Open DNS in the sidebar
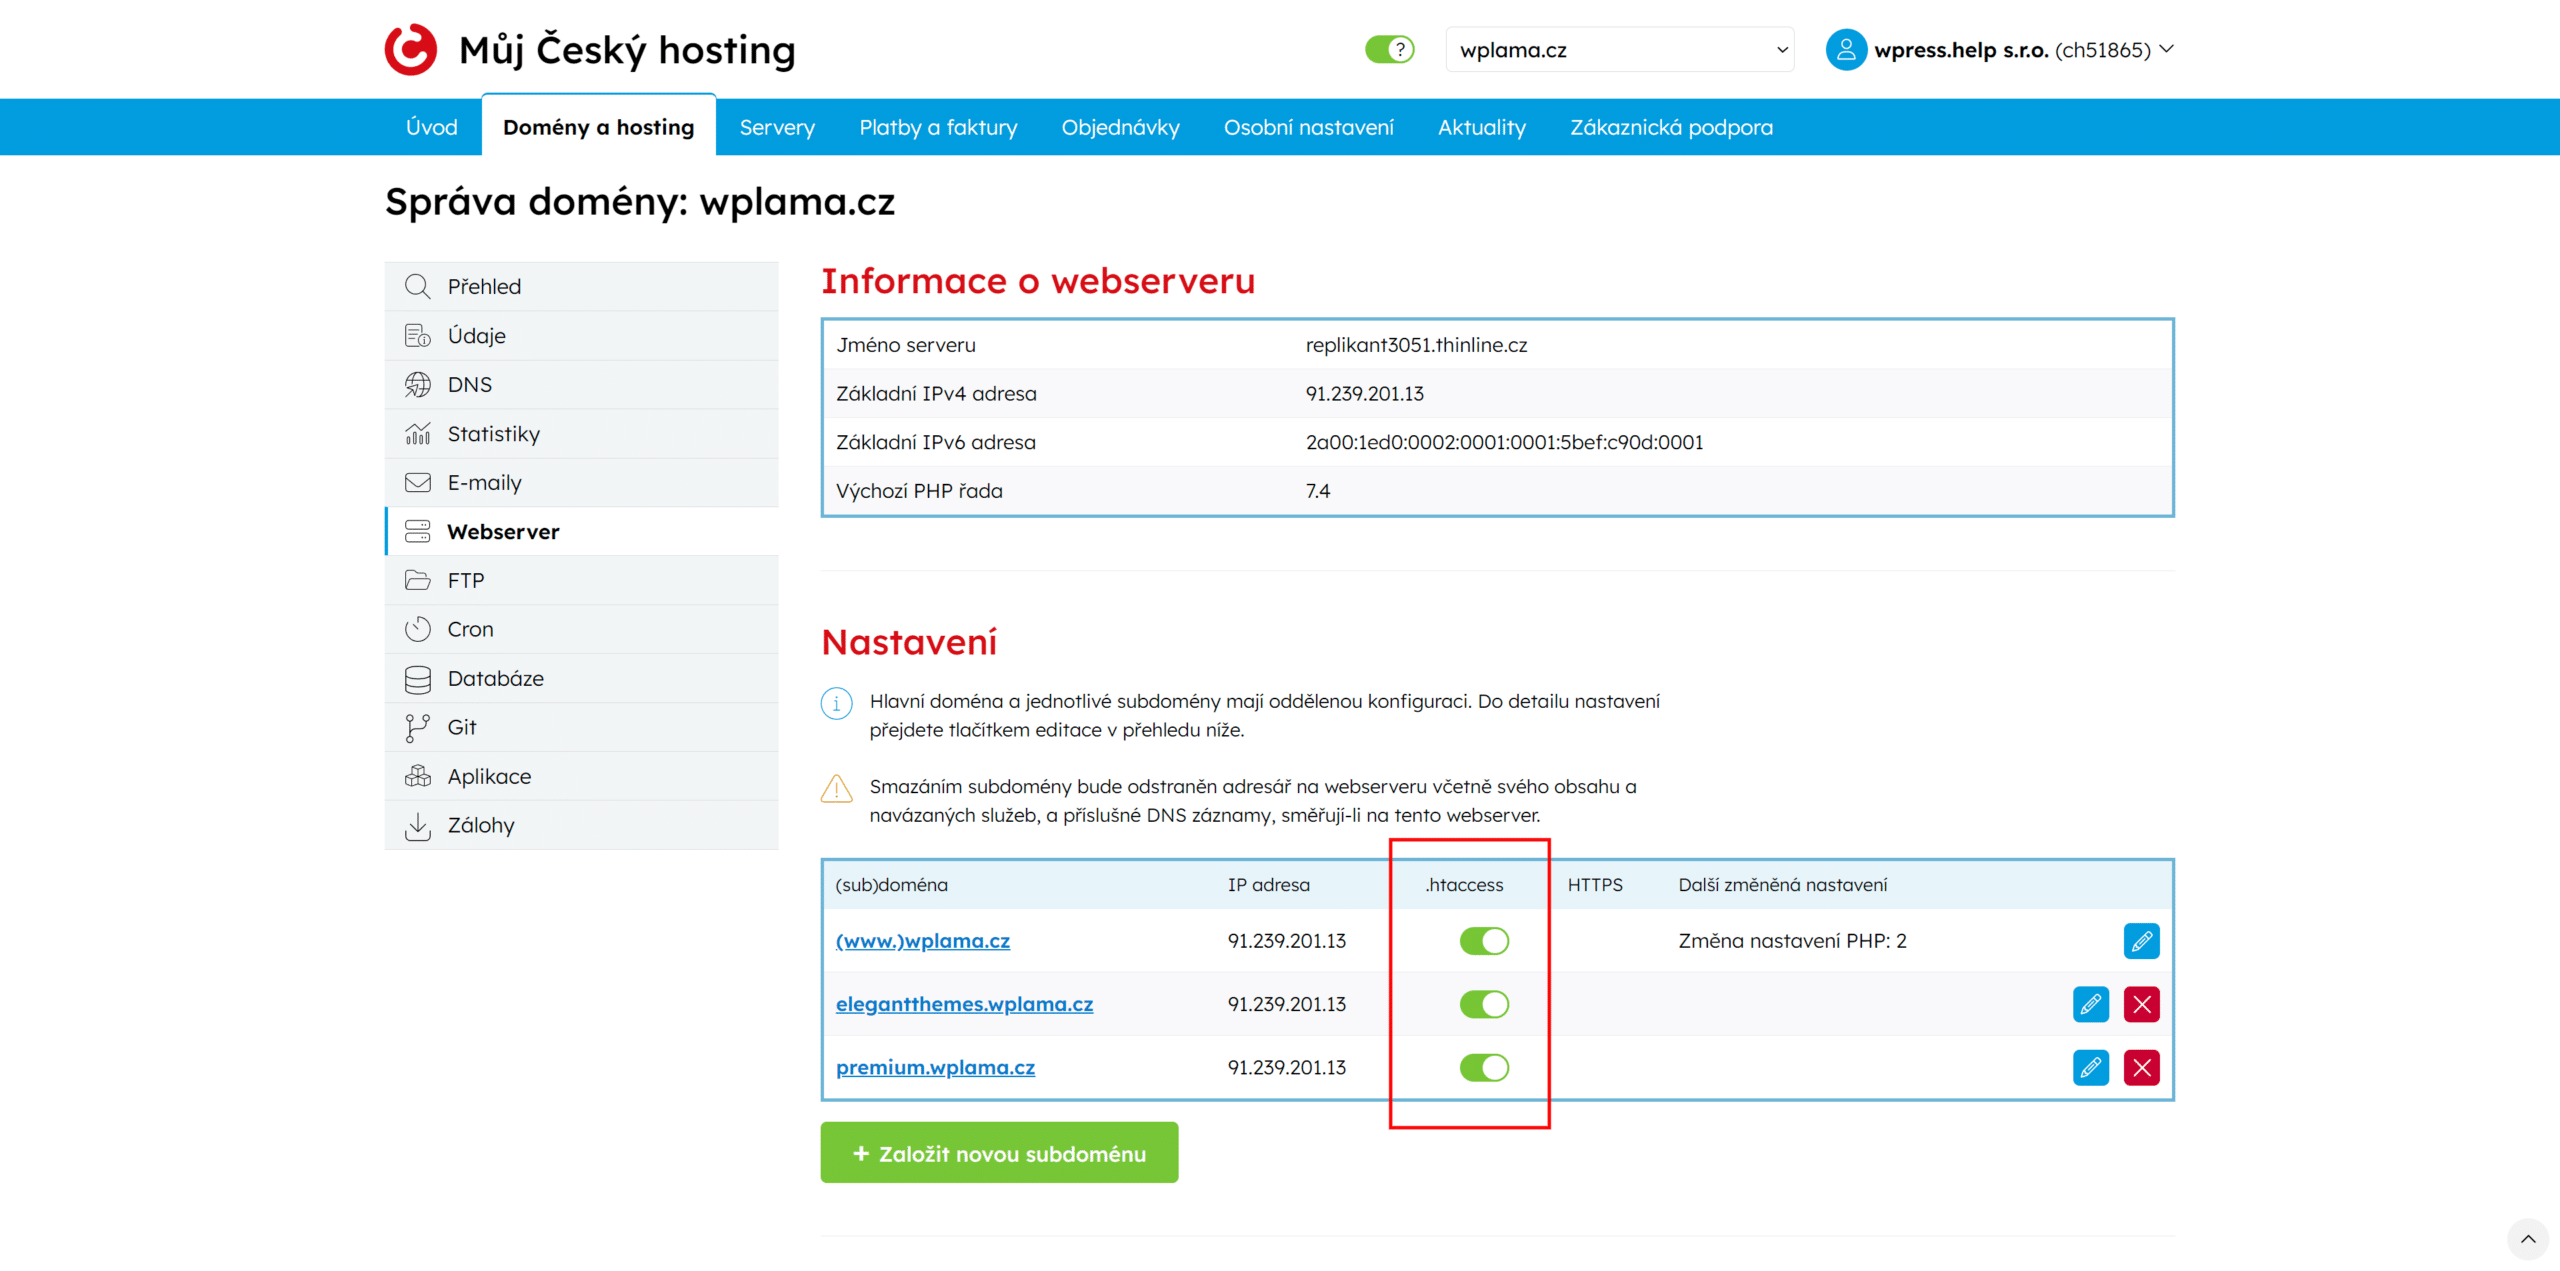 (x=581, y=384)
